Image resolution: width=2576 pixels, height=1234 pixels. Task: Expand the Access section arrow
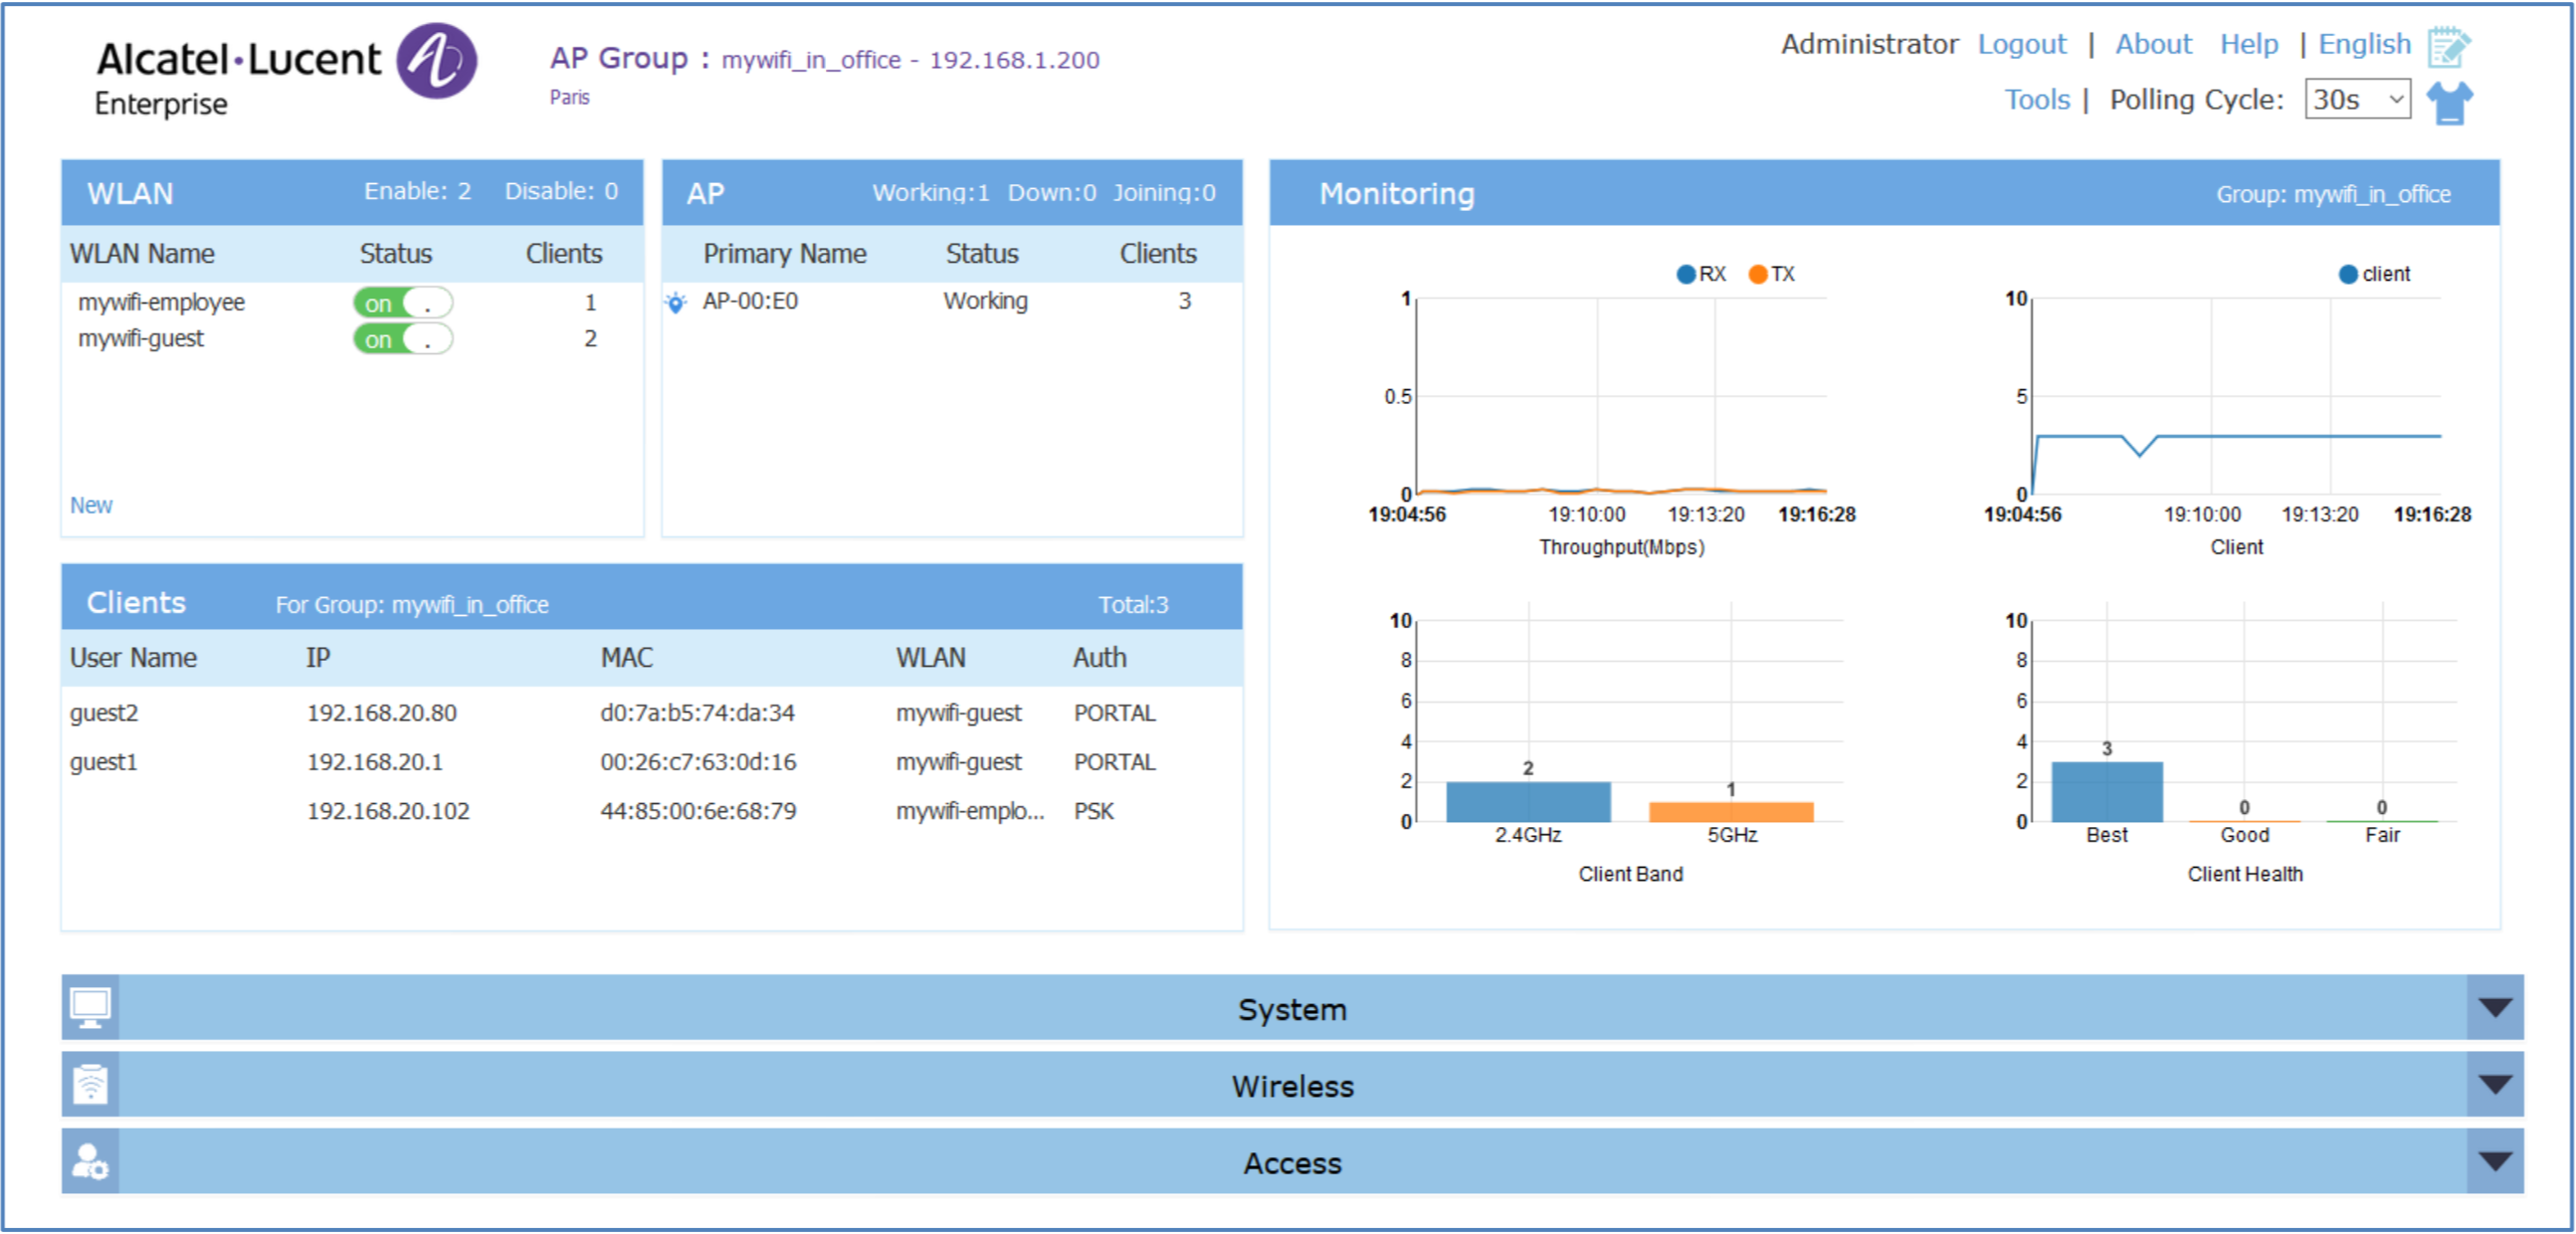click(2495, 1162)
